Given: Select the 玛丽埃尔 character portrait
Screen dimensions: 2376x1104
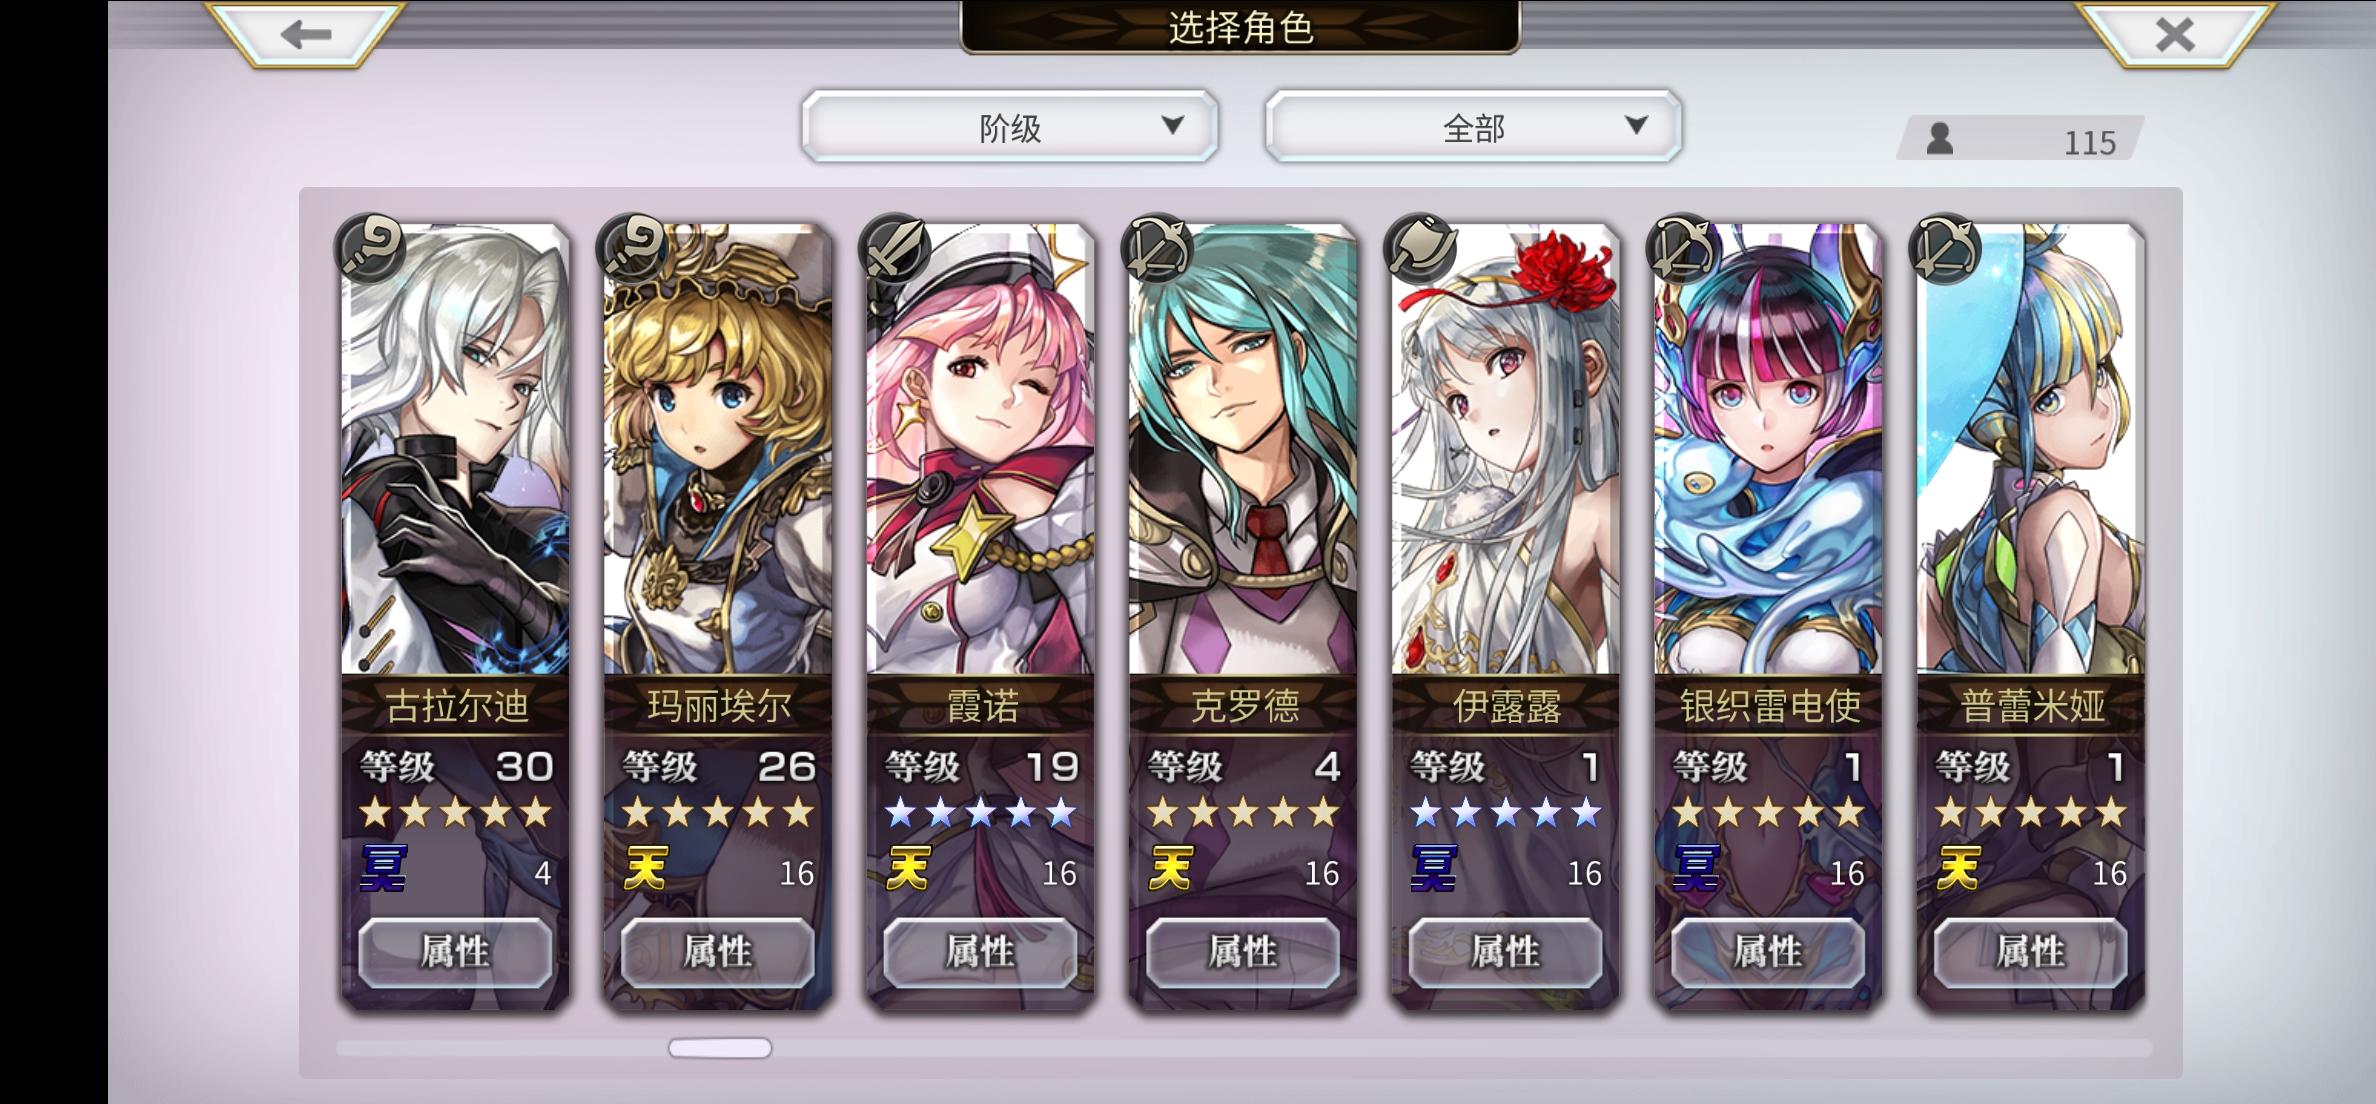Looking at the screenshot, I should [x=718, y=450].
